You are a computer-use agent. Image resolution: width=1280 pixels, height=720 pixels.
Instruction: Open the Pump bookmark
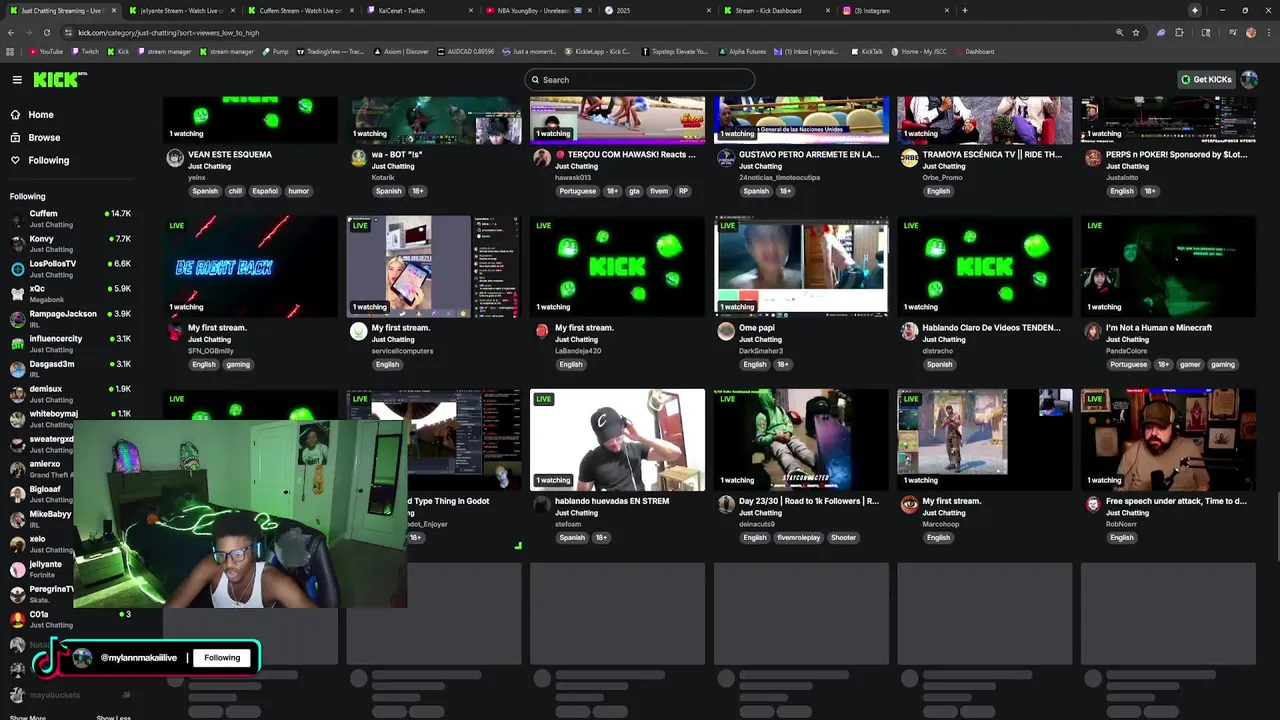(x=276, y=52)
